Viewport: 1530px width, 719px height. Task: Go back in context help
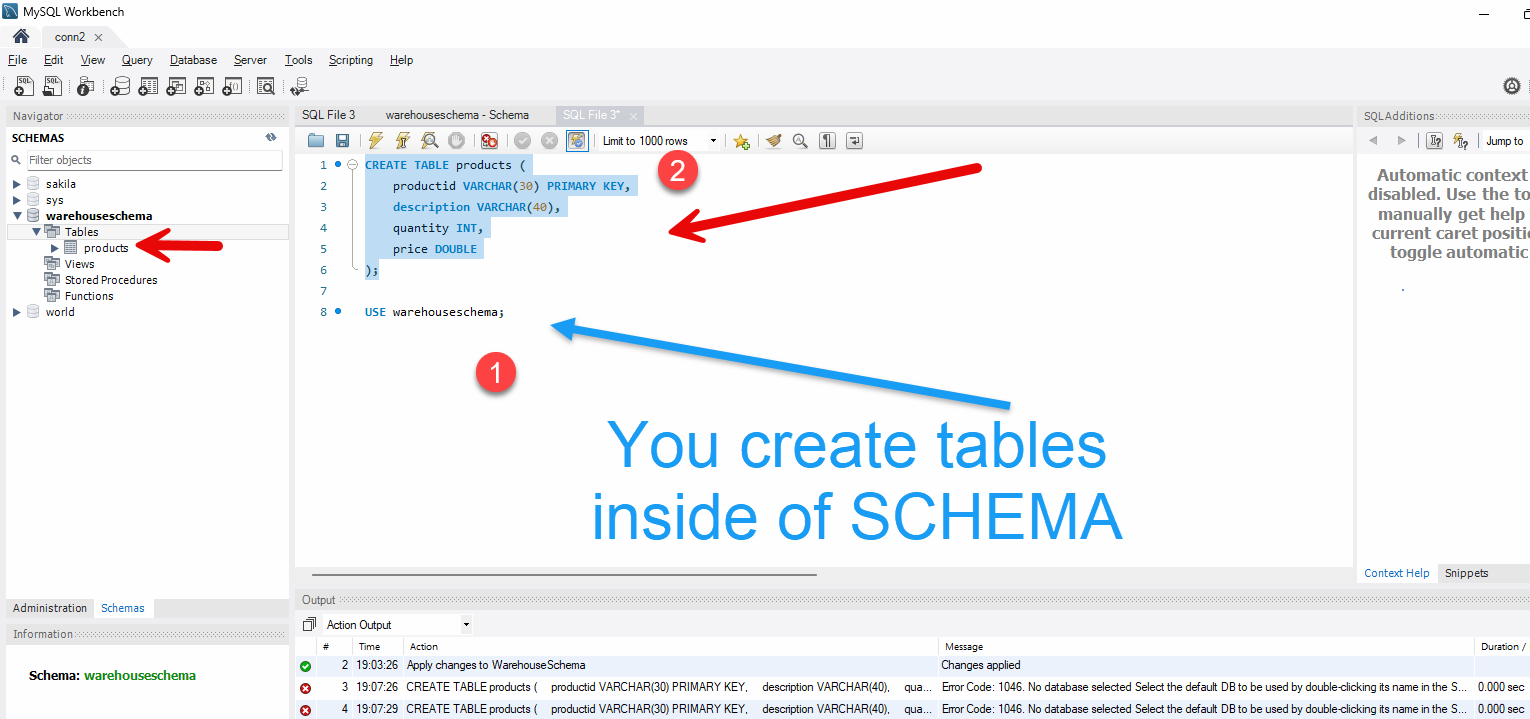click(1373, 141)
